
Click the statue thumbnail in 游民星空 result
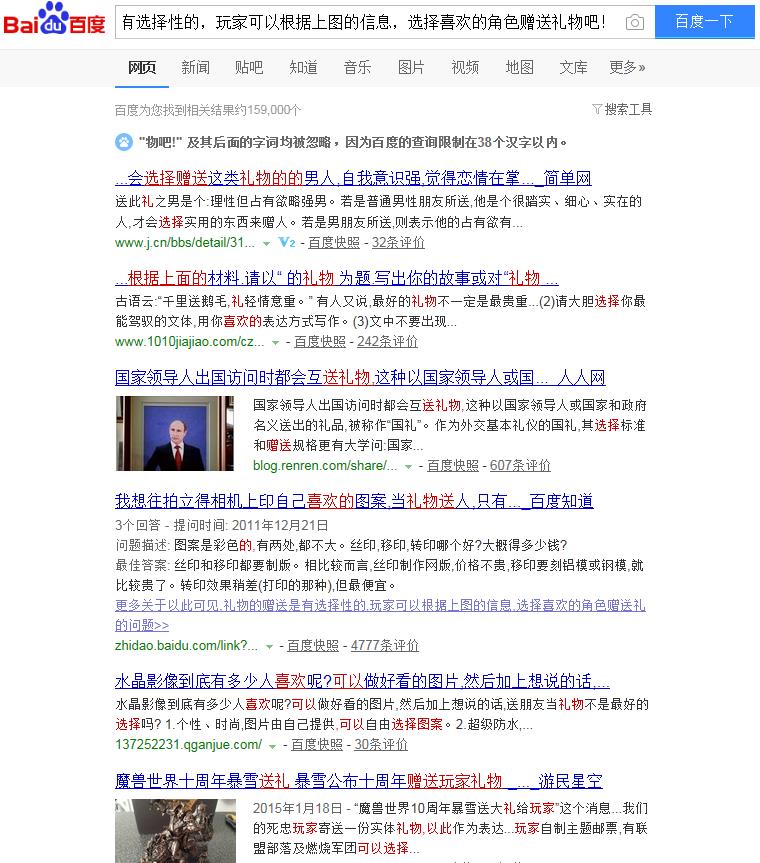(176, 831)
